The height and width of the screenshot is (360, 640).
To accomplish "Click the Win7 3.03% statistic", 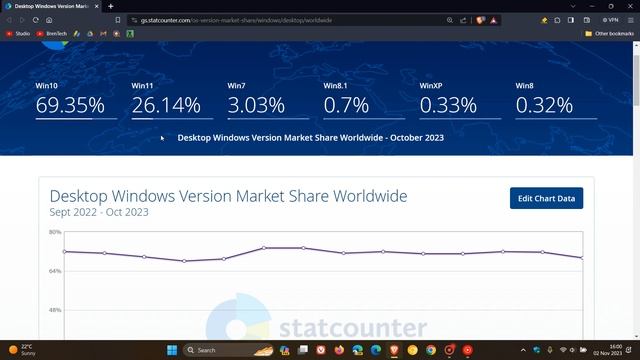I will click(x=268, y=100).
